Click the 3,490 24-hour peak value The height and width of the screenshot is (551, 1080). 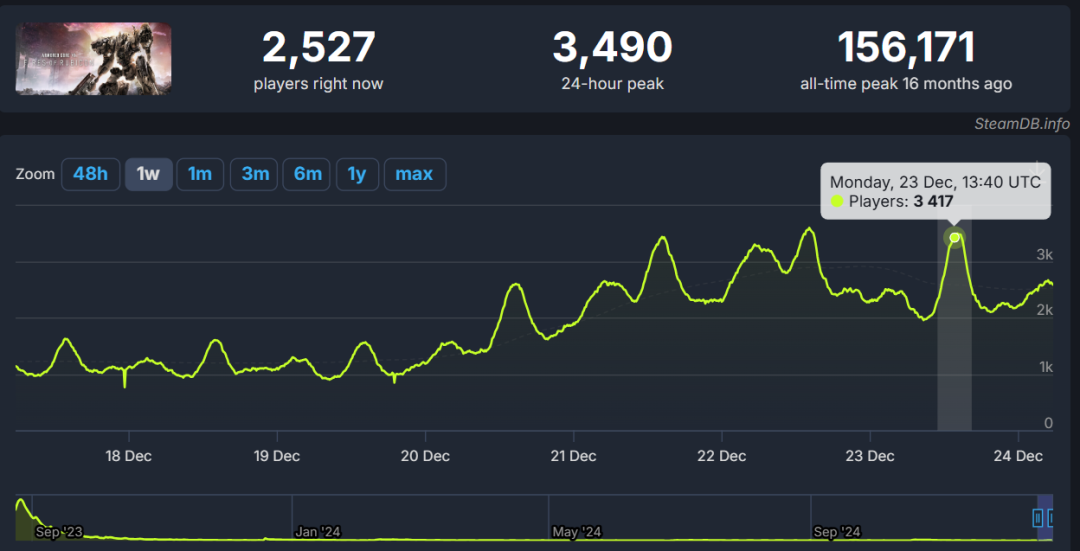tap(612, 48)
